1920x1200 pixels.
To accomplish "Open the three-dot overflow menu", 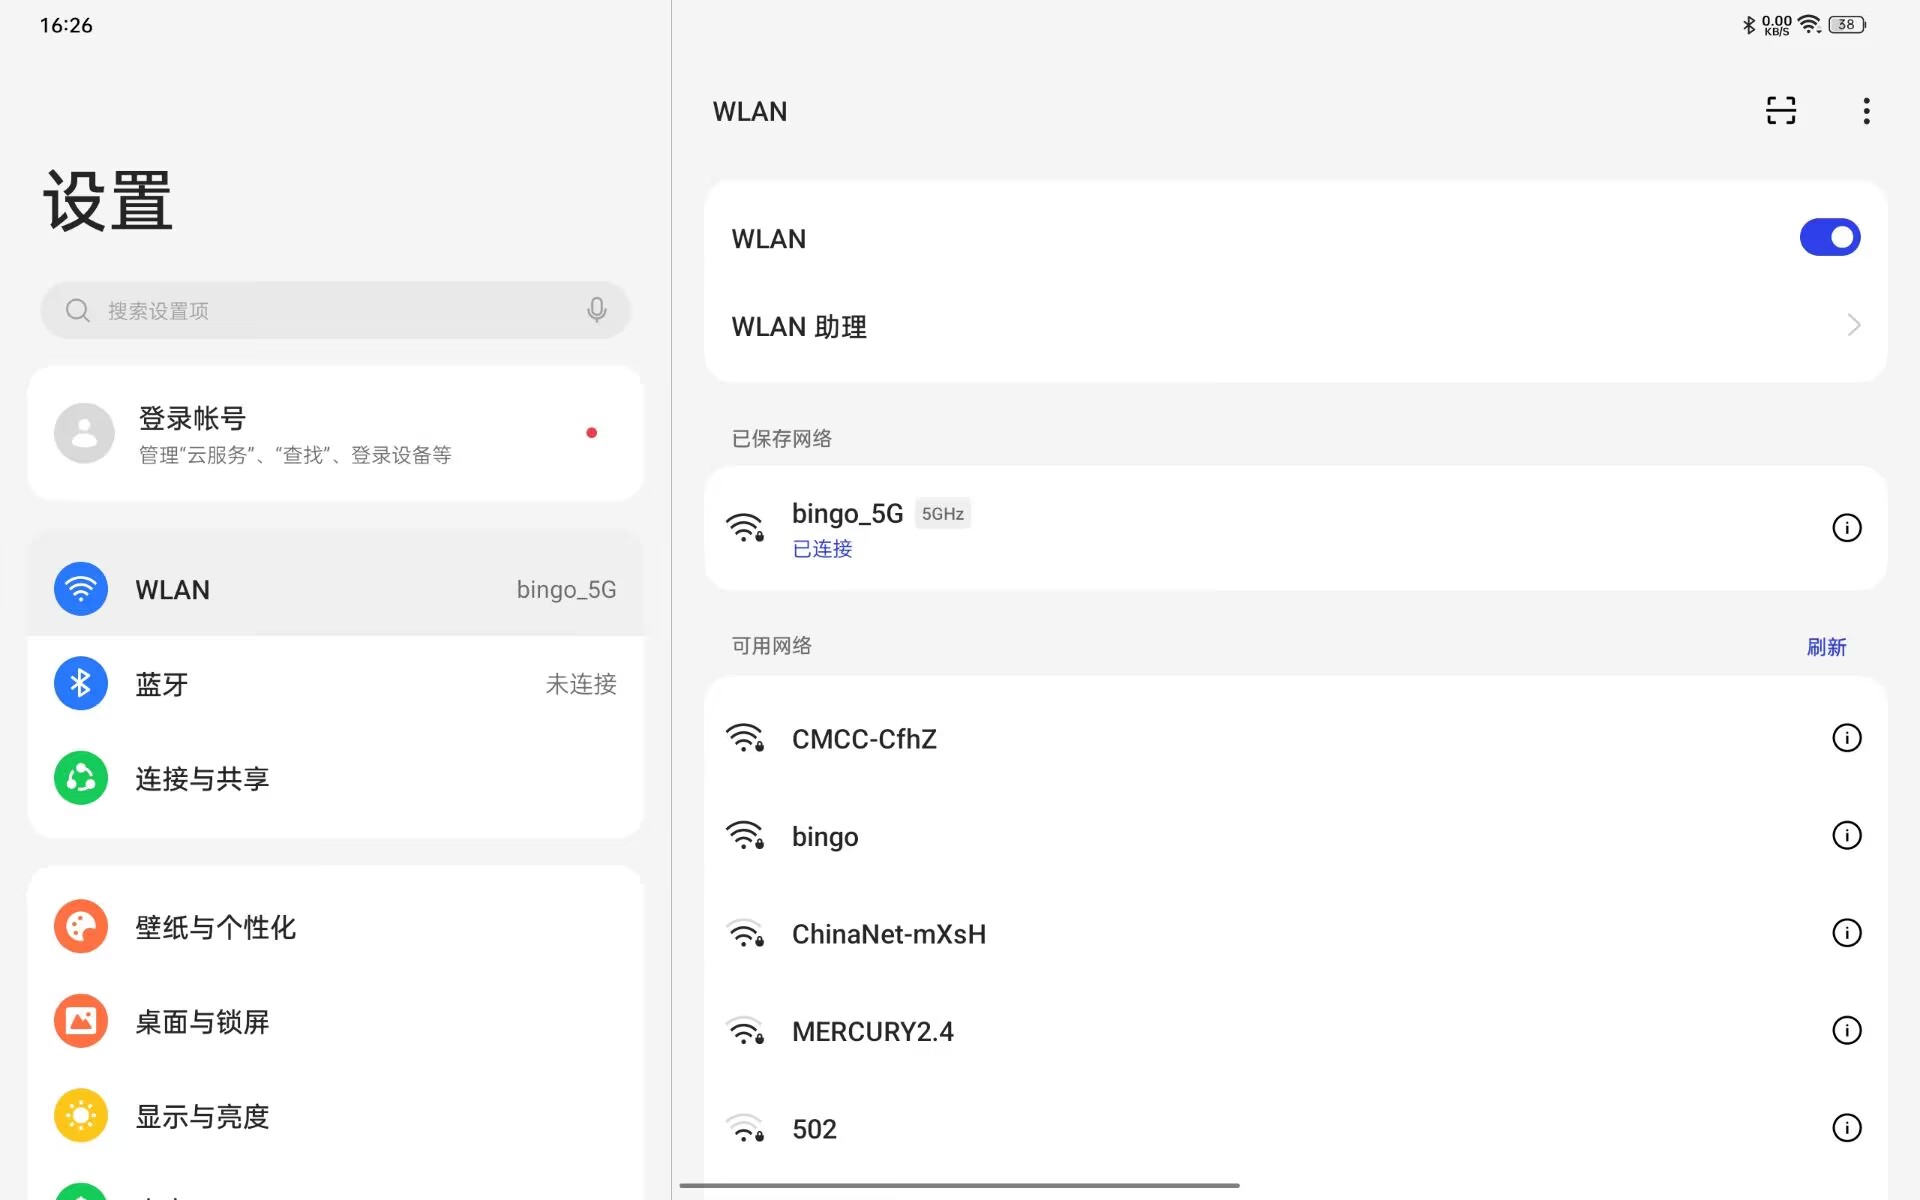I will tap(1865, 111).
